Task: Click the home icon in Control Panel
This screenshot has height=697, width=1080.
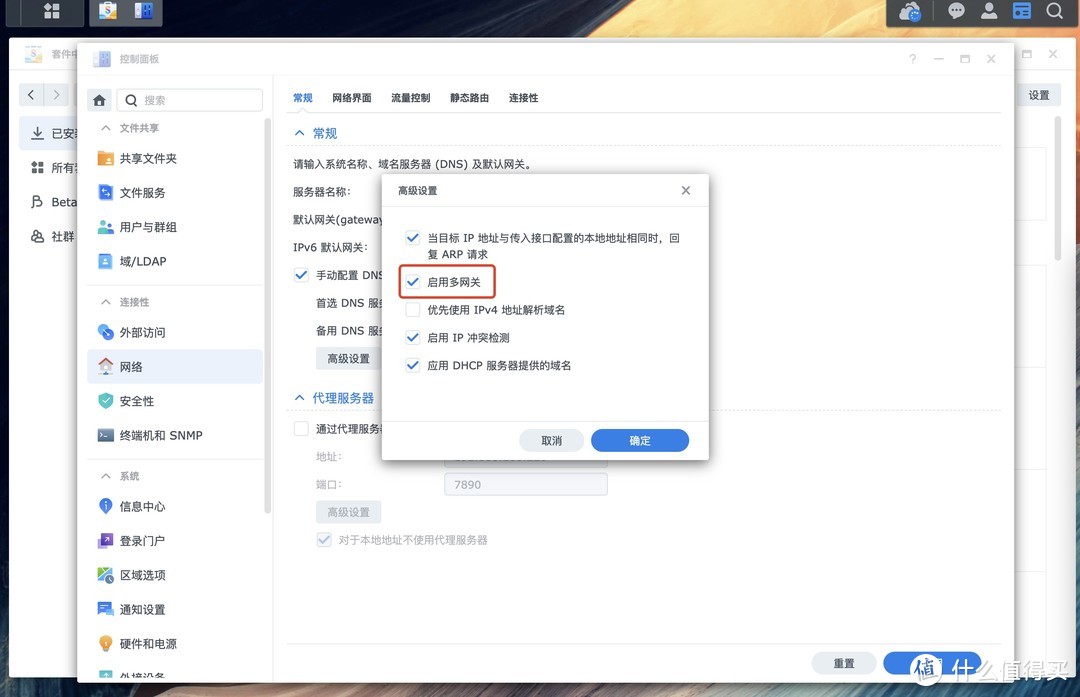Action: [99, 99]
